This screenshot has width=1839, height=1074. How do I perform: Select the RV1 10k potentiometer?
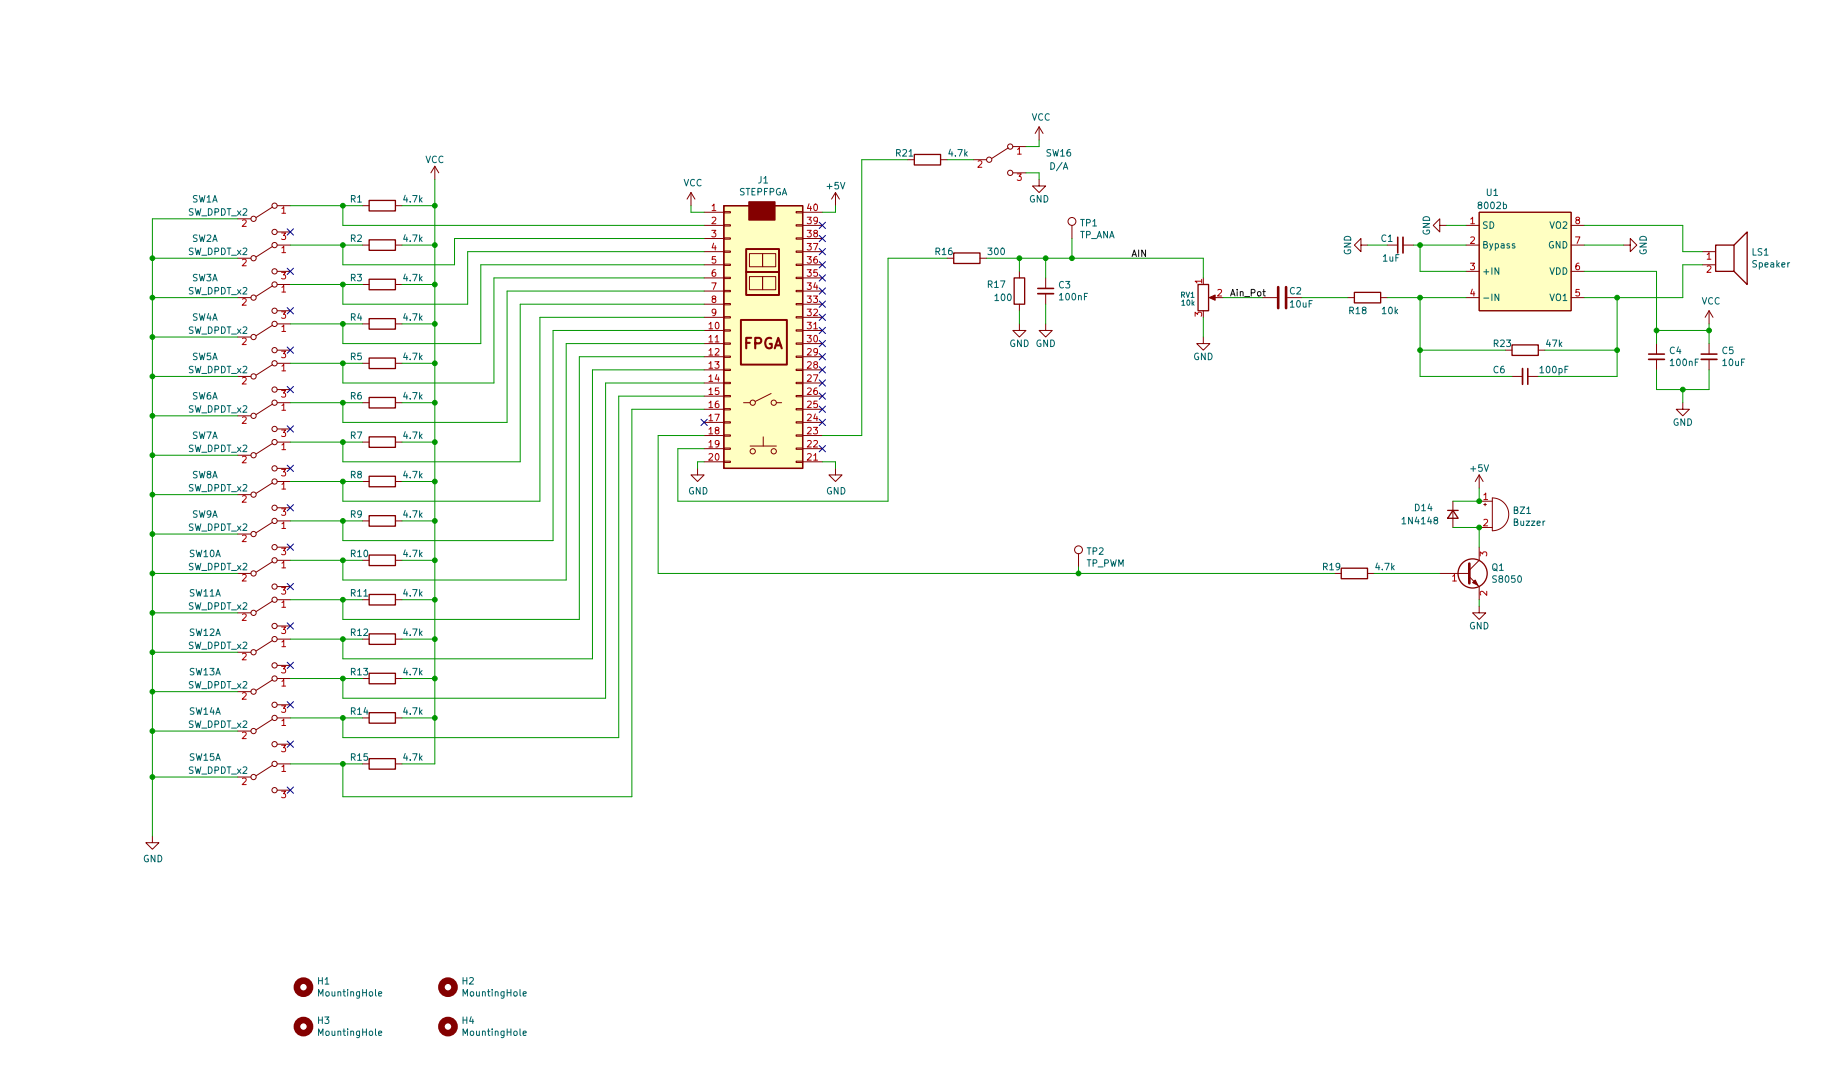[1203, 297]
